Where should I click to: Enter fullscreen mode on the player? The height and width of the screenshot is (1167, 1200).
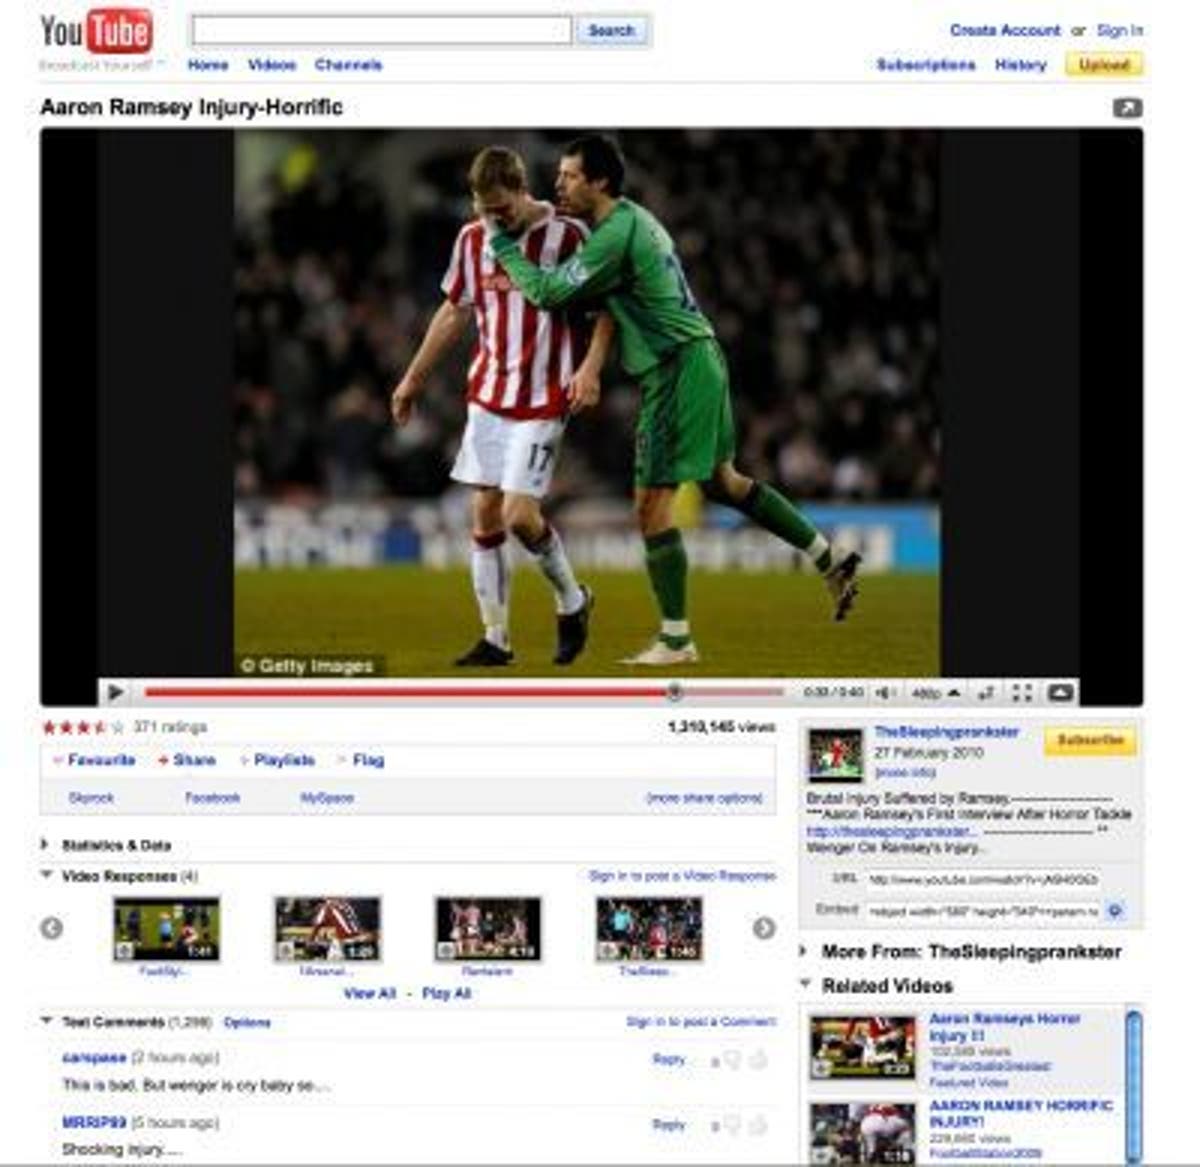tap(1023, 690)
